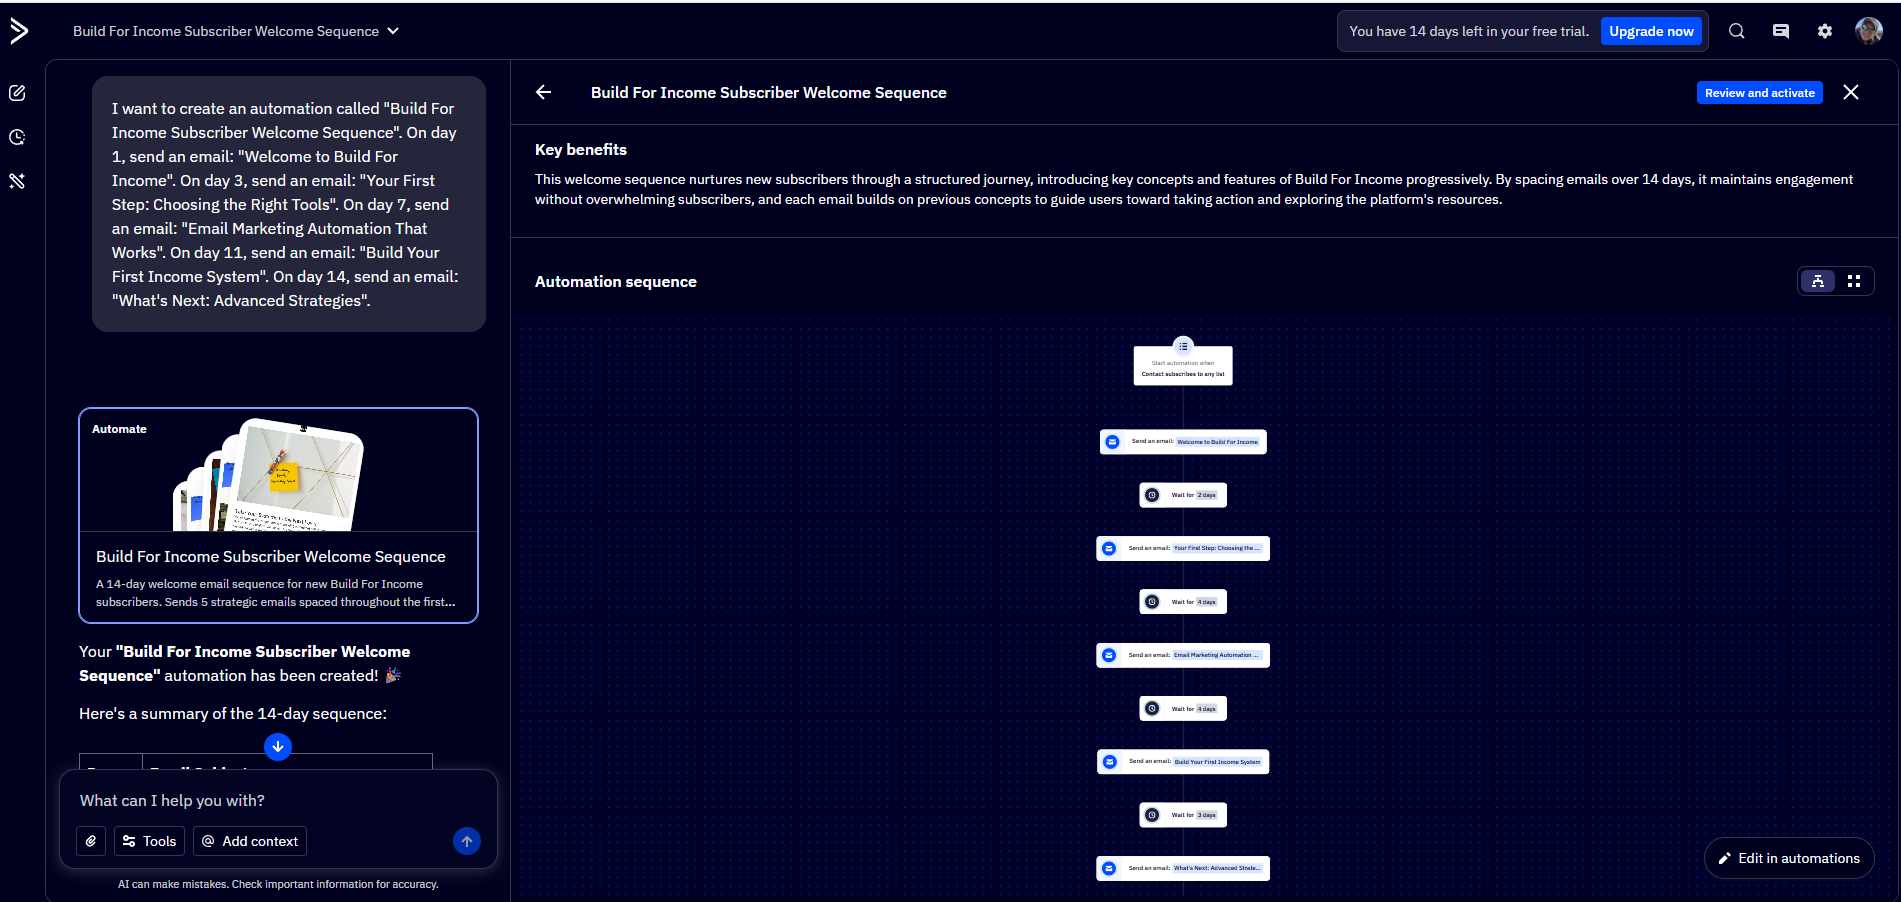Open the Automate card thumbnail image

(x=278, y=470)
